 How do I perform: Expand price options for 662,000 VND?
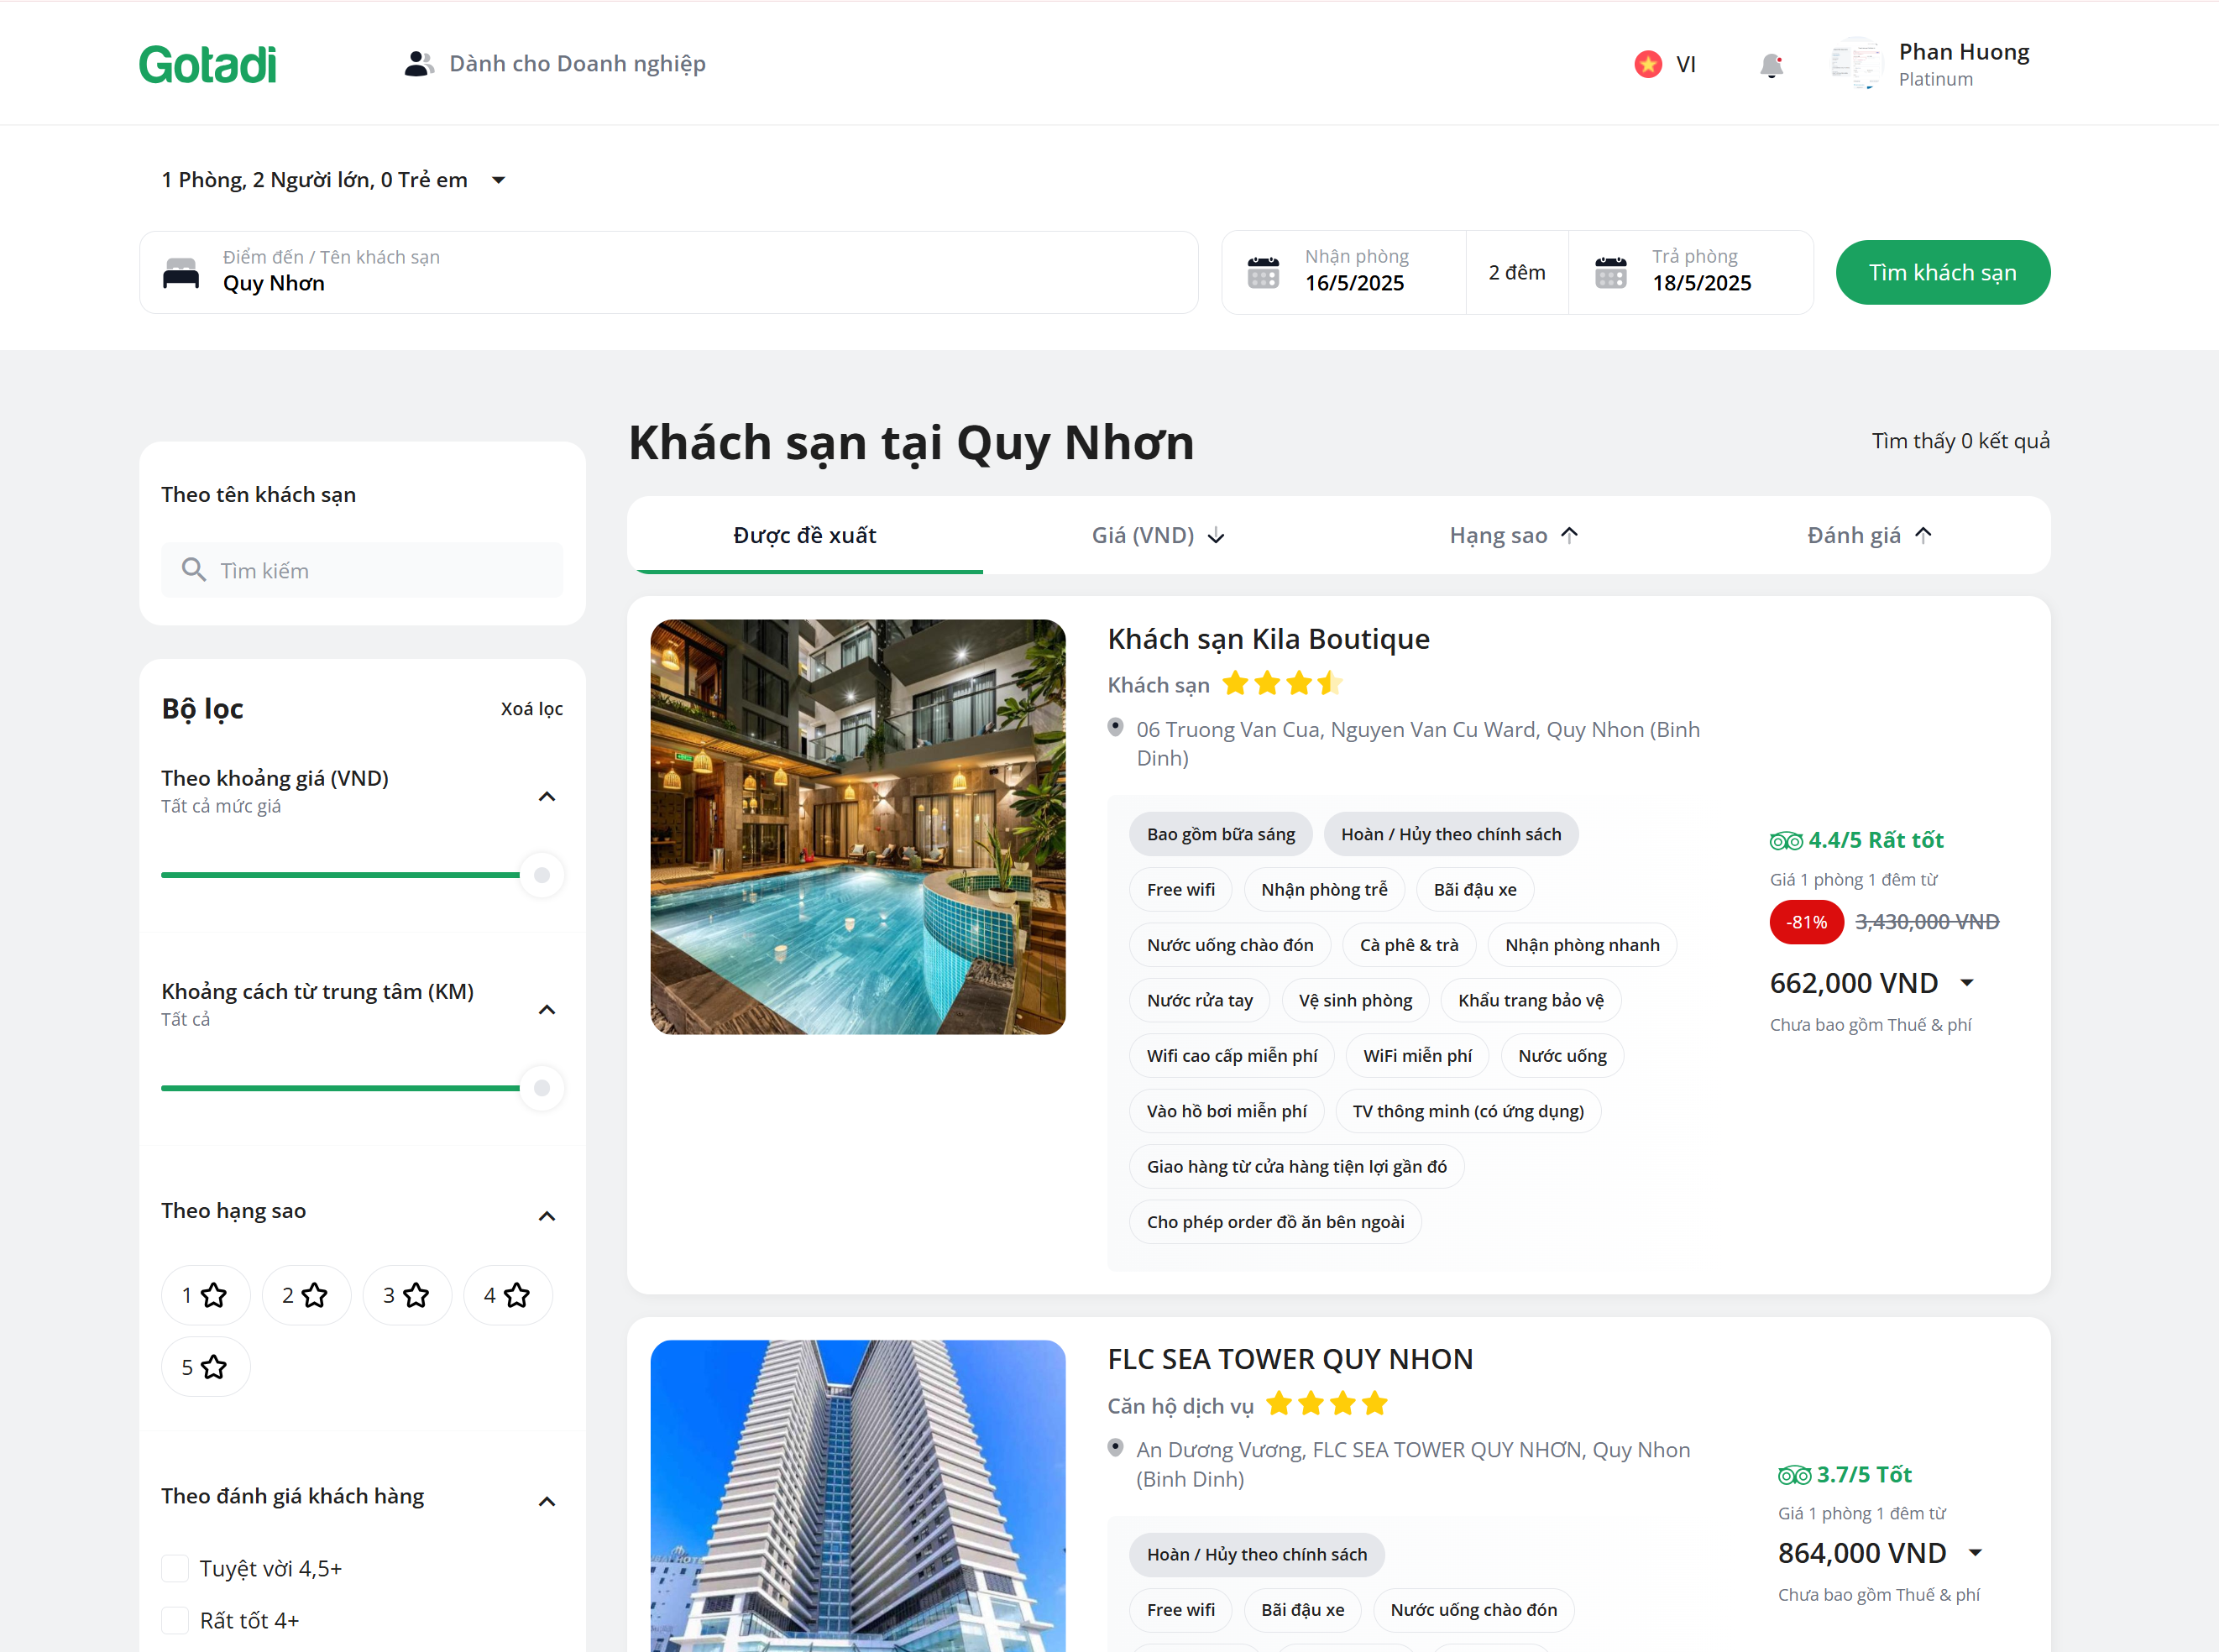[x=1966, y=983]
